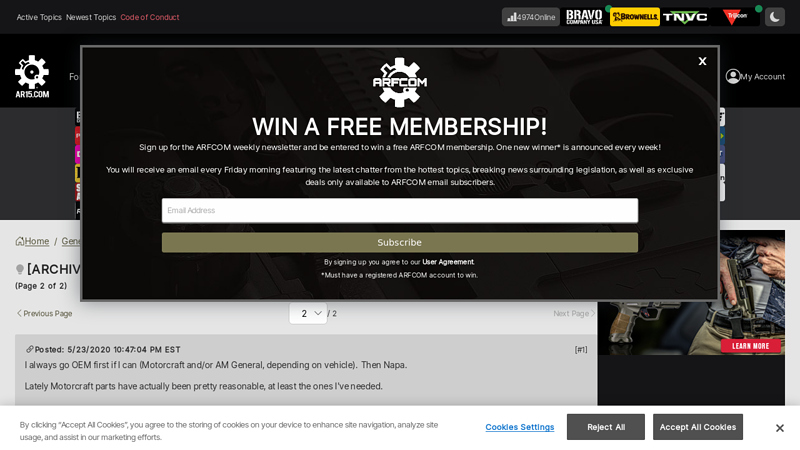Viewport: 800px width, 450px height.
Task: Open Newest Topics in top menu
Action: (x=91, y=17)
